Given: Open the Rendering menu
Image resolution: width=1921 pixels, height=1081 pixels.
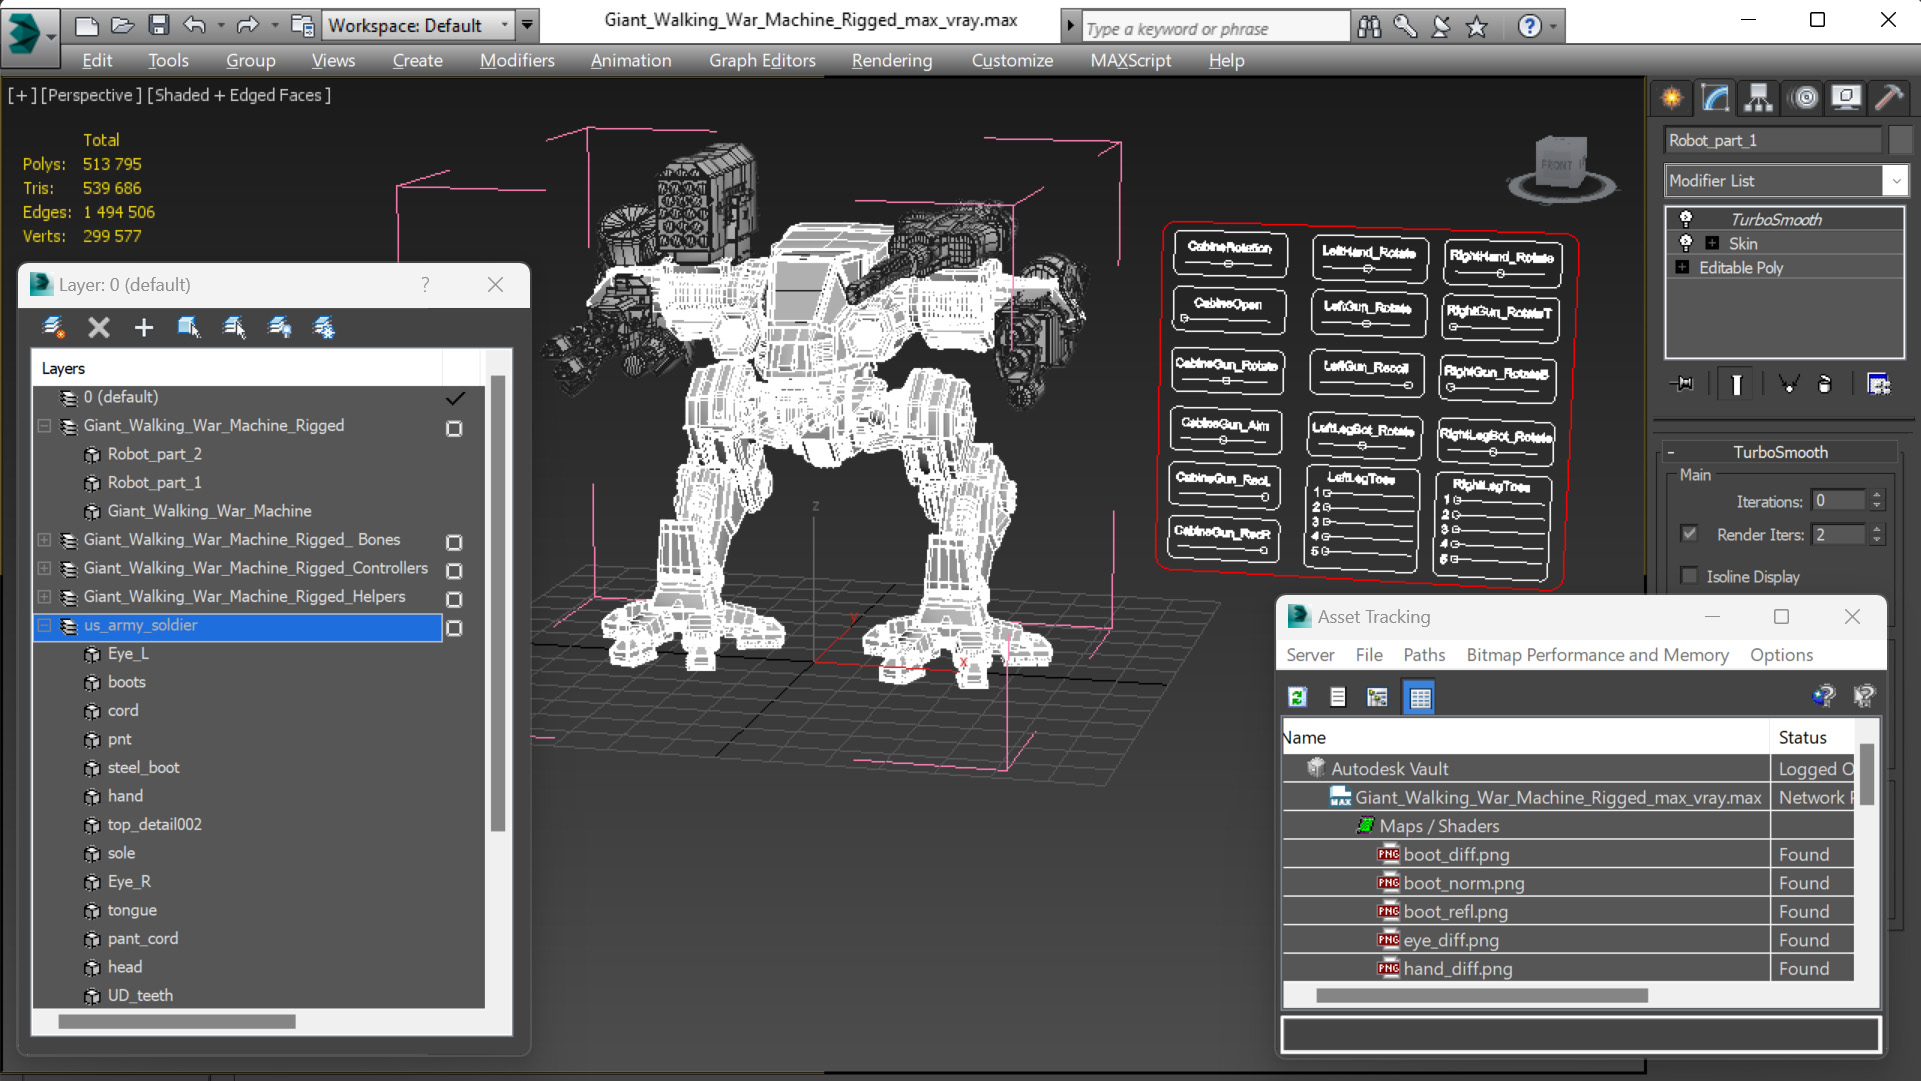Looking at the screenshot, I should 892,60.
